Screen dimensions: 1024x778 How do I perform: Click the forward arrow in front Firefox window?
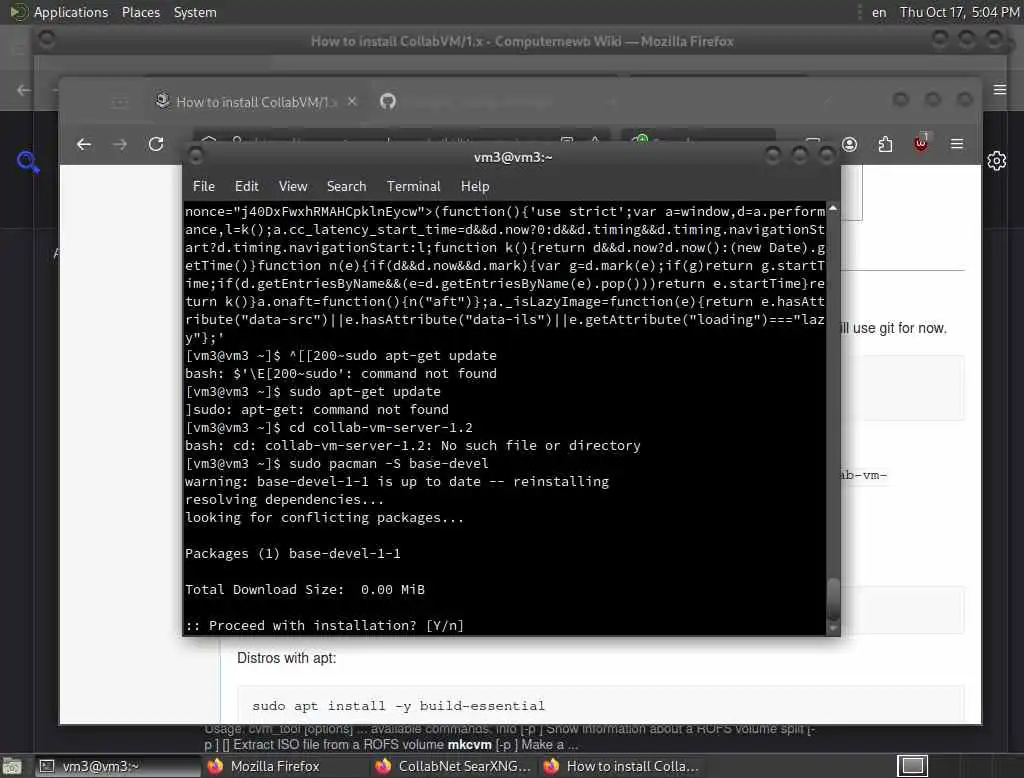(x=120, y=144)
